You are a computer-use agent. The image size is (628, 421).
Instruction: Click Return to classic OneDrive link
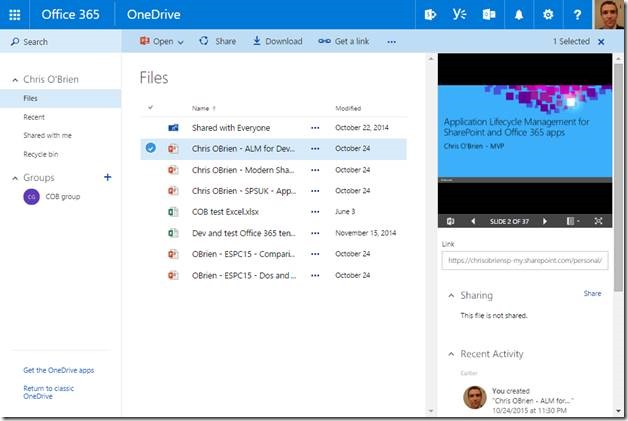(x=48, y=392)
